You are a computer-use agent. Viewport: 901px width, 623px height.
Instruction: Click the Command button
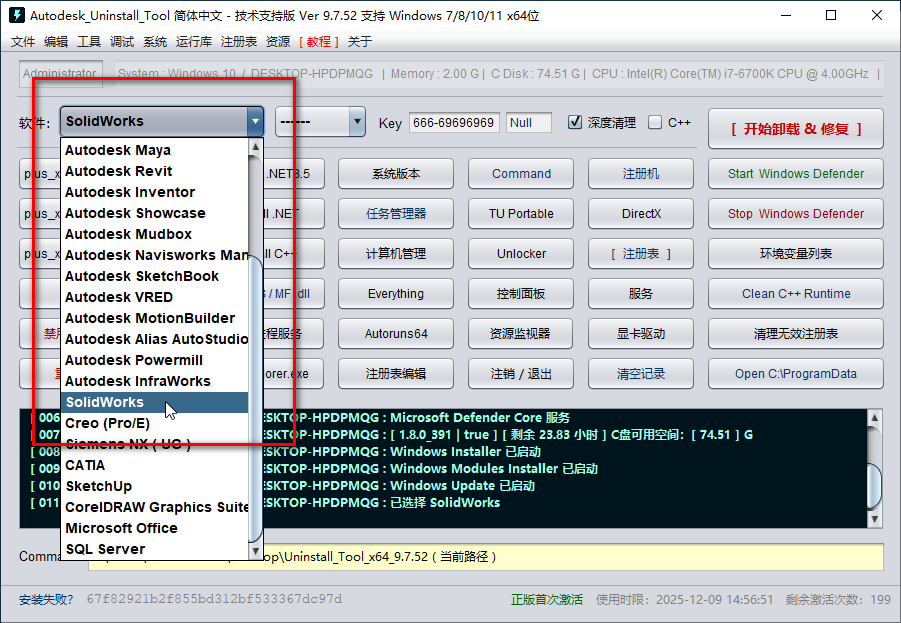[x=521, y=174]
